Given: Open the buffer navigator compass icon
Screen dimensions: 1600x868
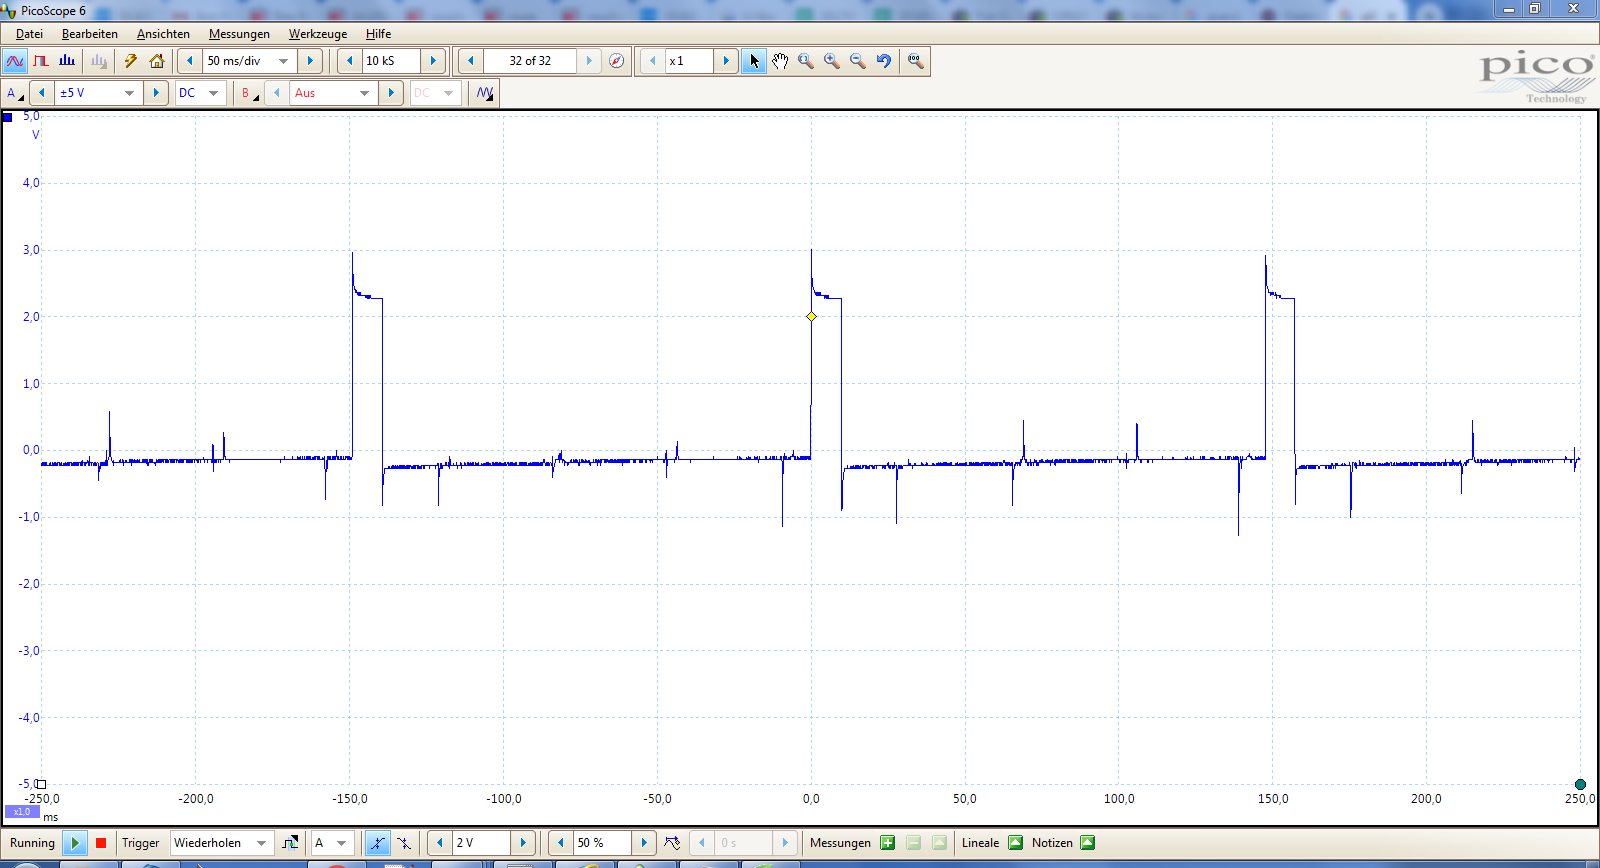Looking at the screenshot, I should point(617,61).
